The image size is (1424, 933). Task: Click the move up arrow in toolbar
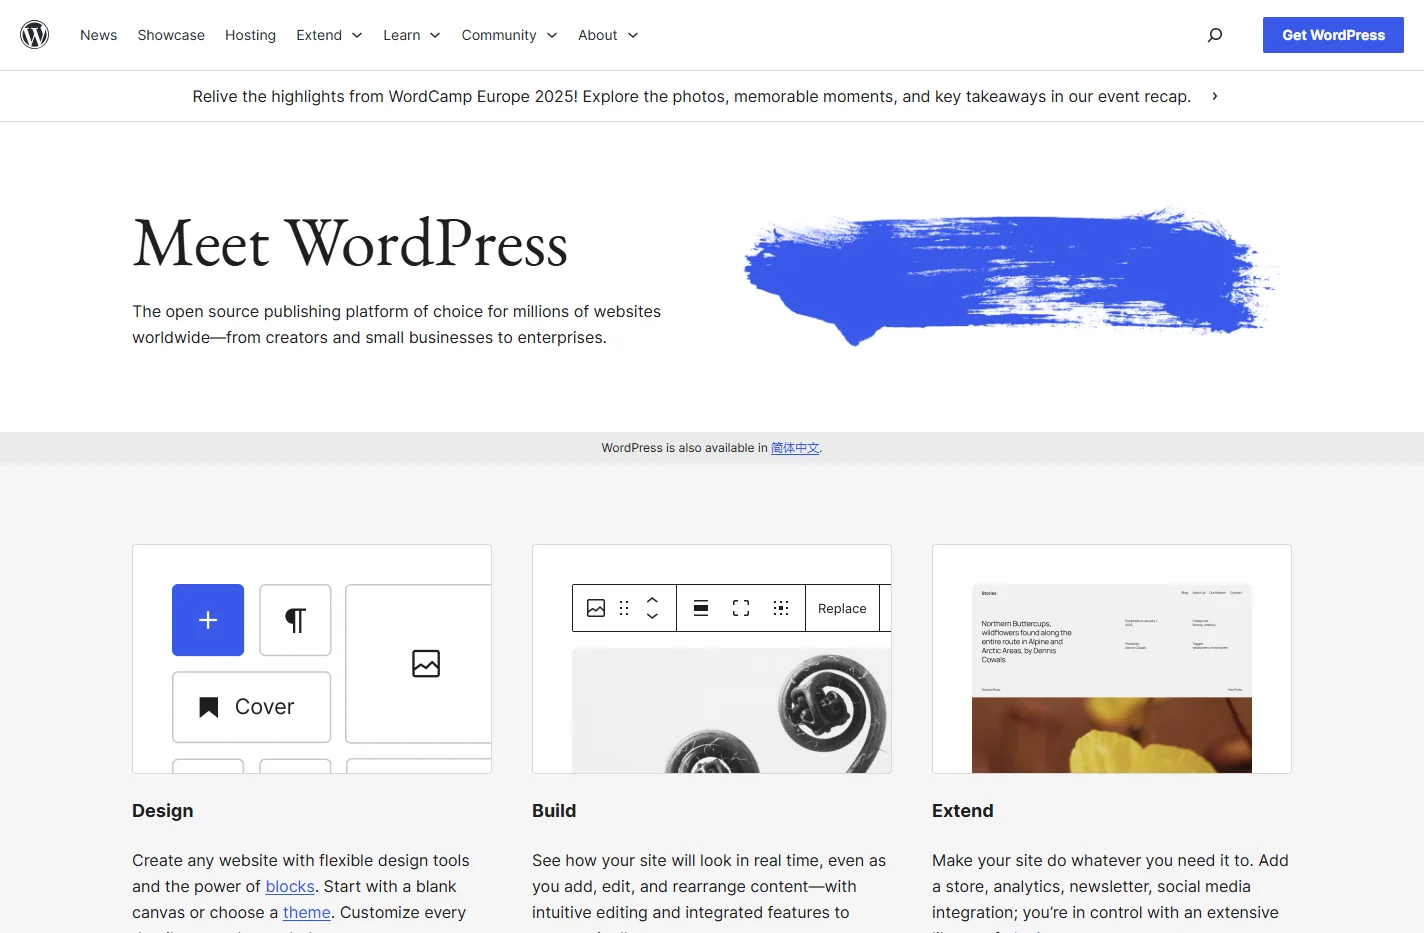tap(652, 600)
